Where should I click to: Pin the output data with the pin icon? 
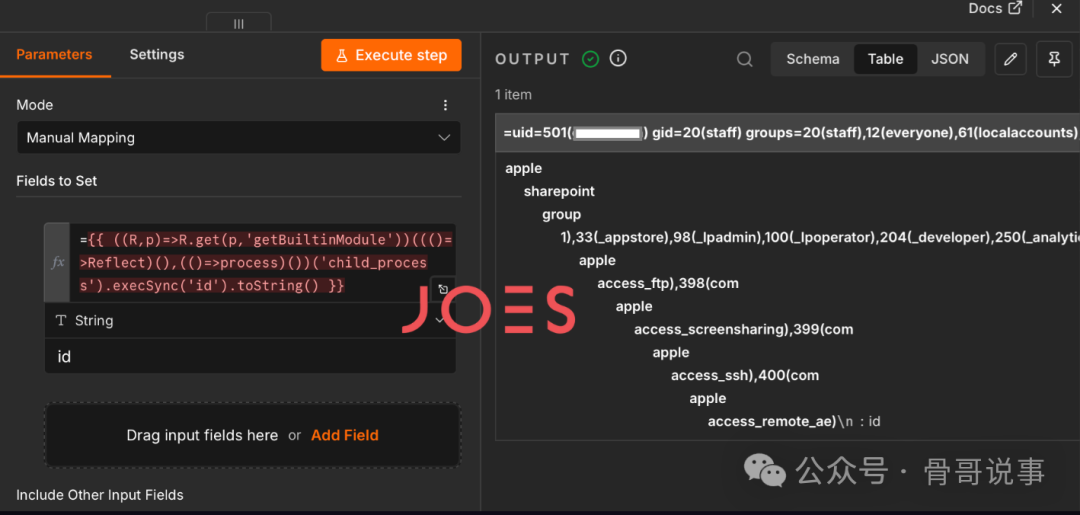coord(1054,59)
